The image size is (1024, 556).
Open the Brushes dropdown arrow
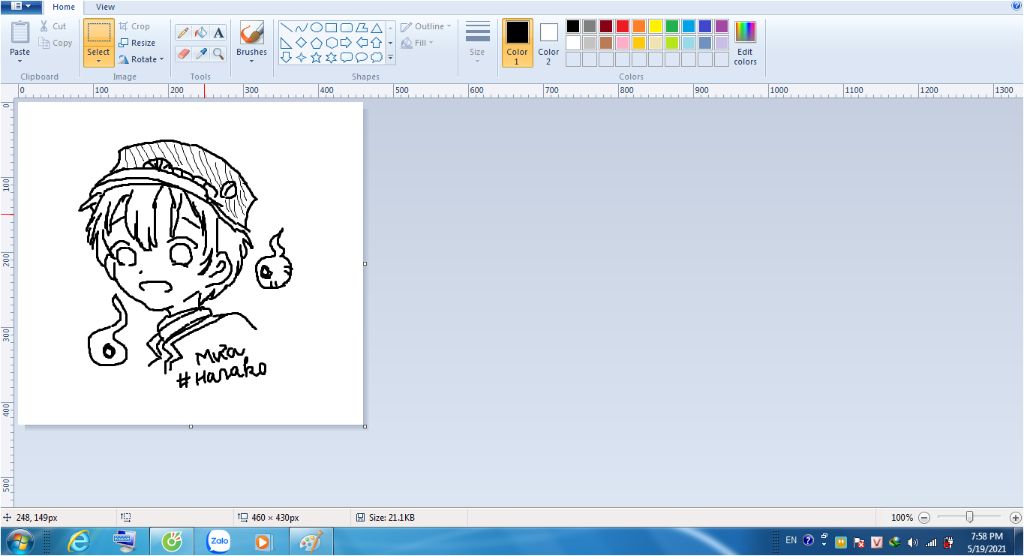pyautogui.click(x=251, y=61)
